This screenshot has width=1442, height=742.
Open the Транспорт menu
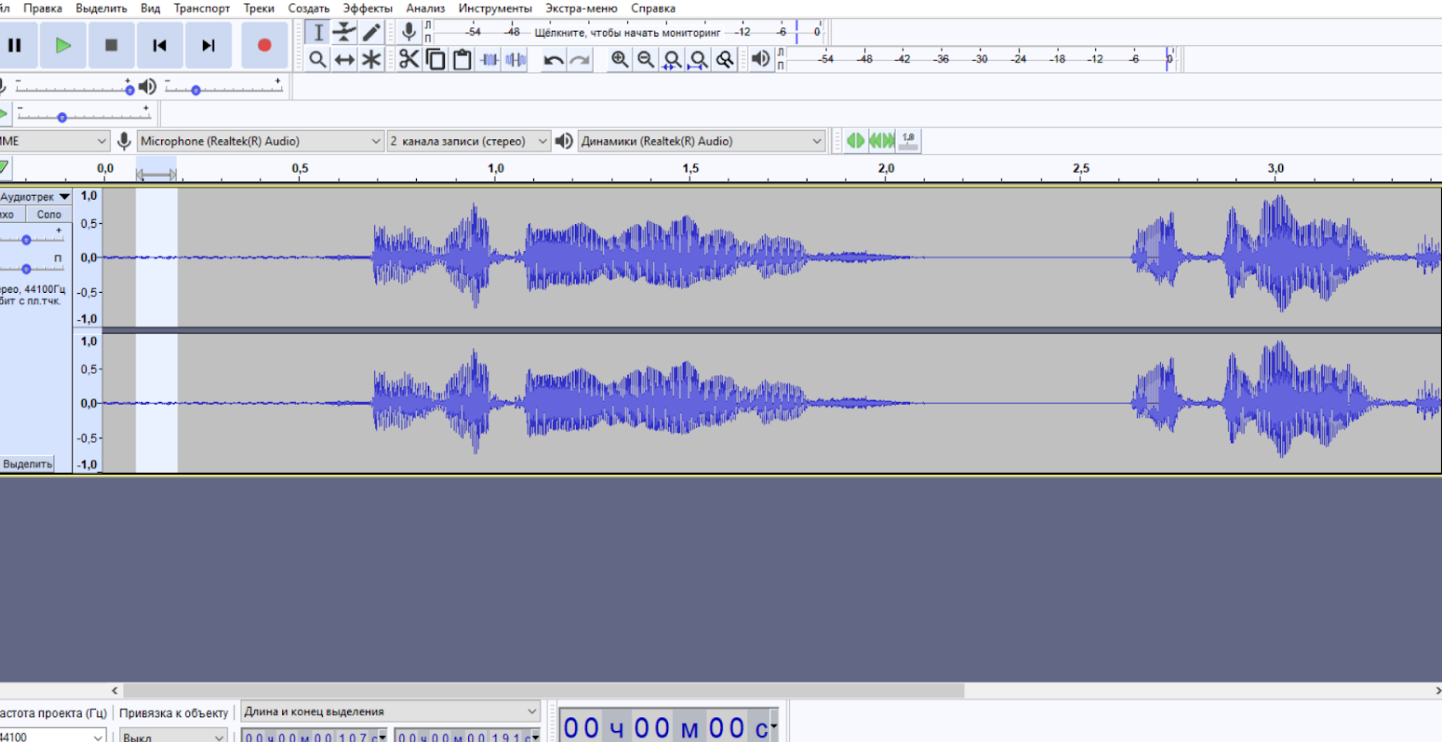pos(201,8)
